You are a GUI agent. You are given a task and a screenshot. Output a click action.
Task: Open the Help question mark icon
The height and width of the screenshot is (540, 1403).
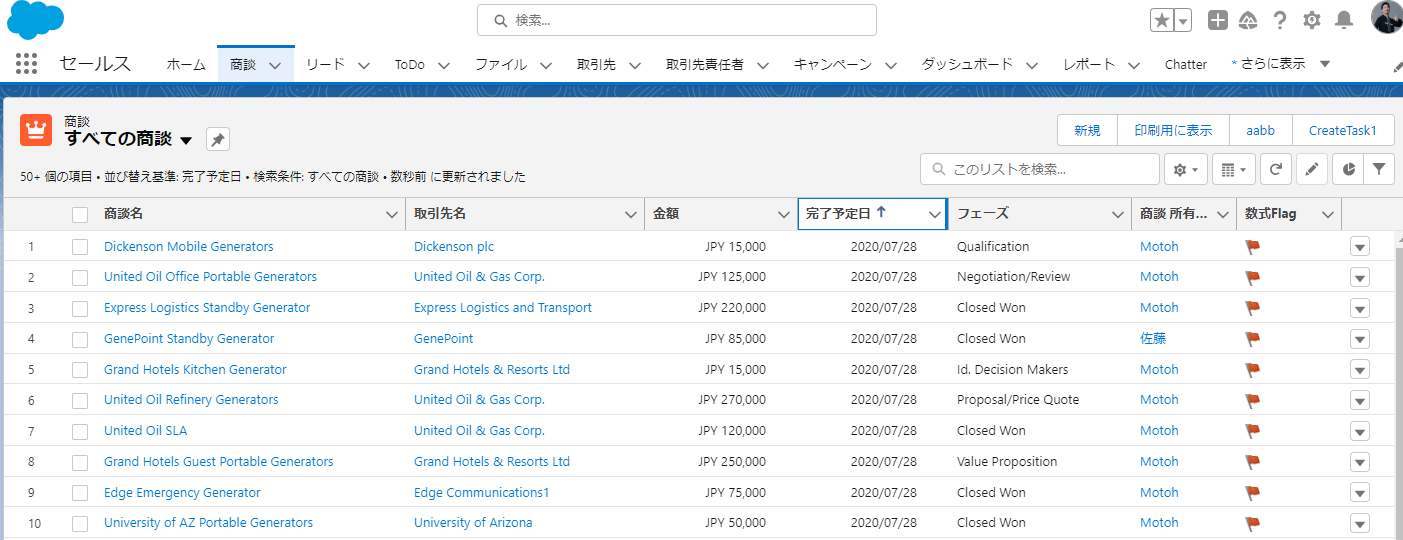point(1280,20)
